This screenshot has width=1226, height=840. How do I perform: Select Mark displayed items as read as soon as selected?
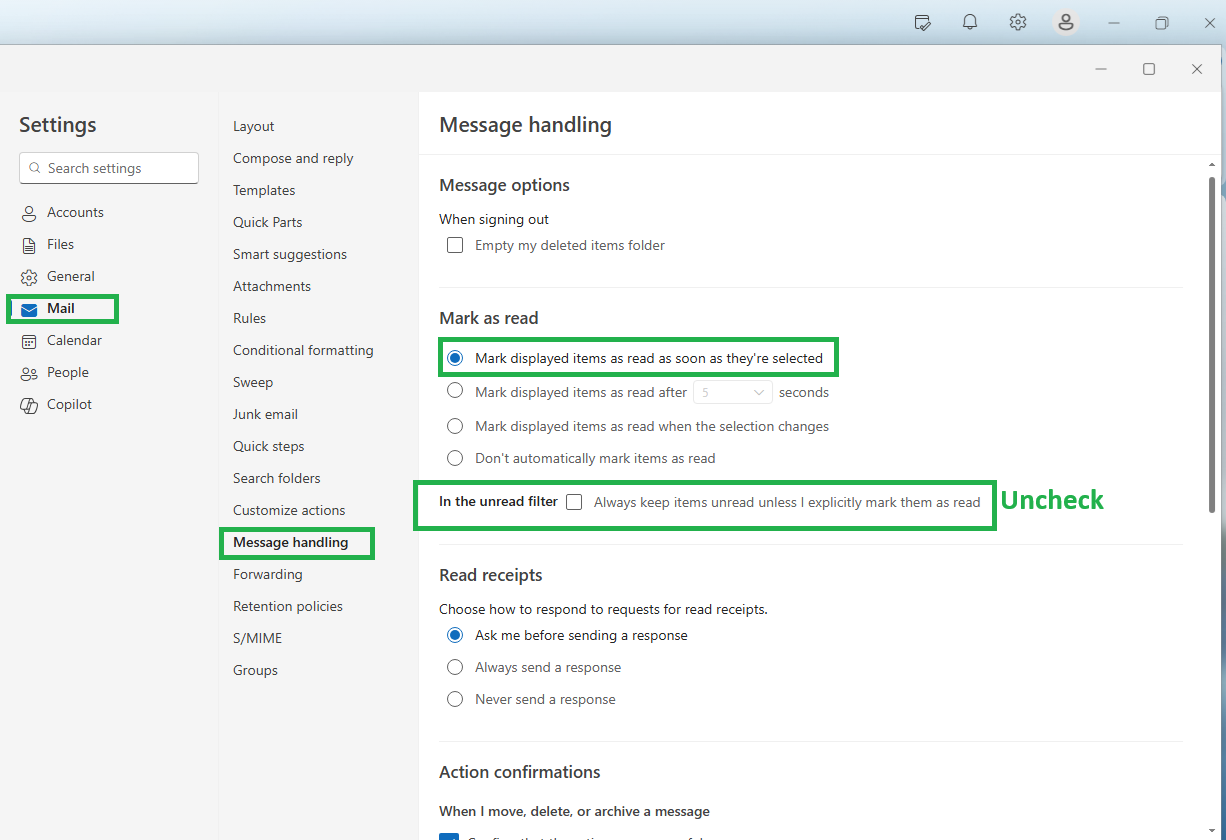click(x=455, y=358)
